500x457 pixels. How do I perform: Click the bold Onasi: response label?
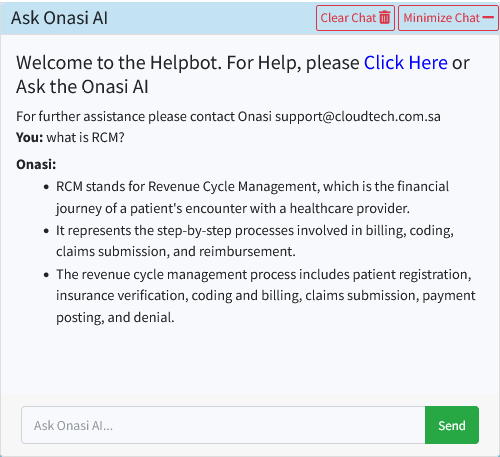point(36,164)
